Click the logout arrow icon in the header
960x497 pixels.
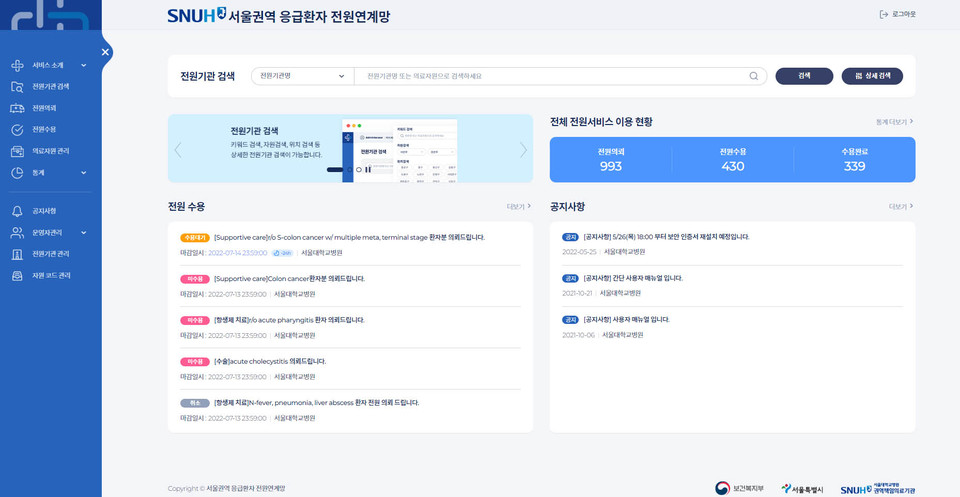tap(883, 14)
